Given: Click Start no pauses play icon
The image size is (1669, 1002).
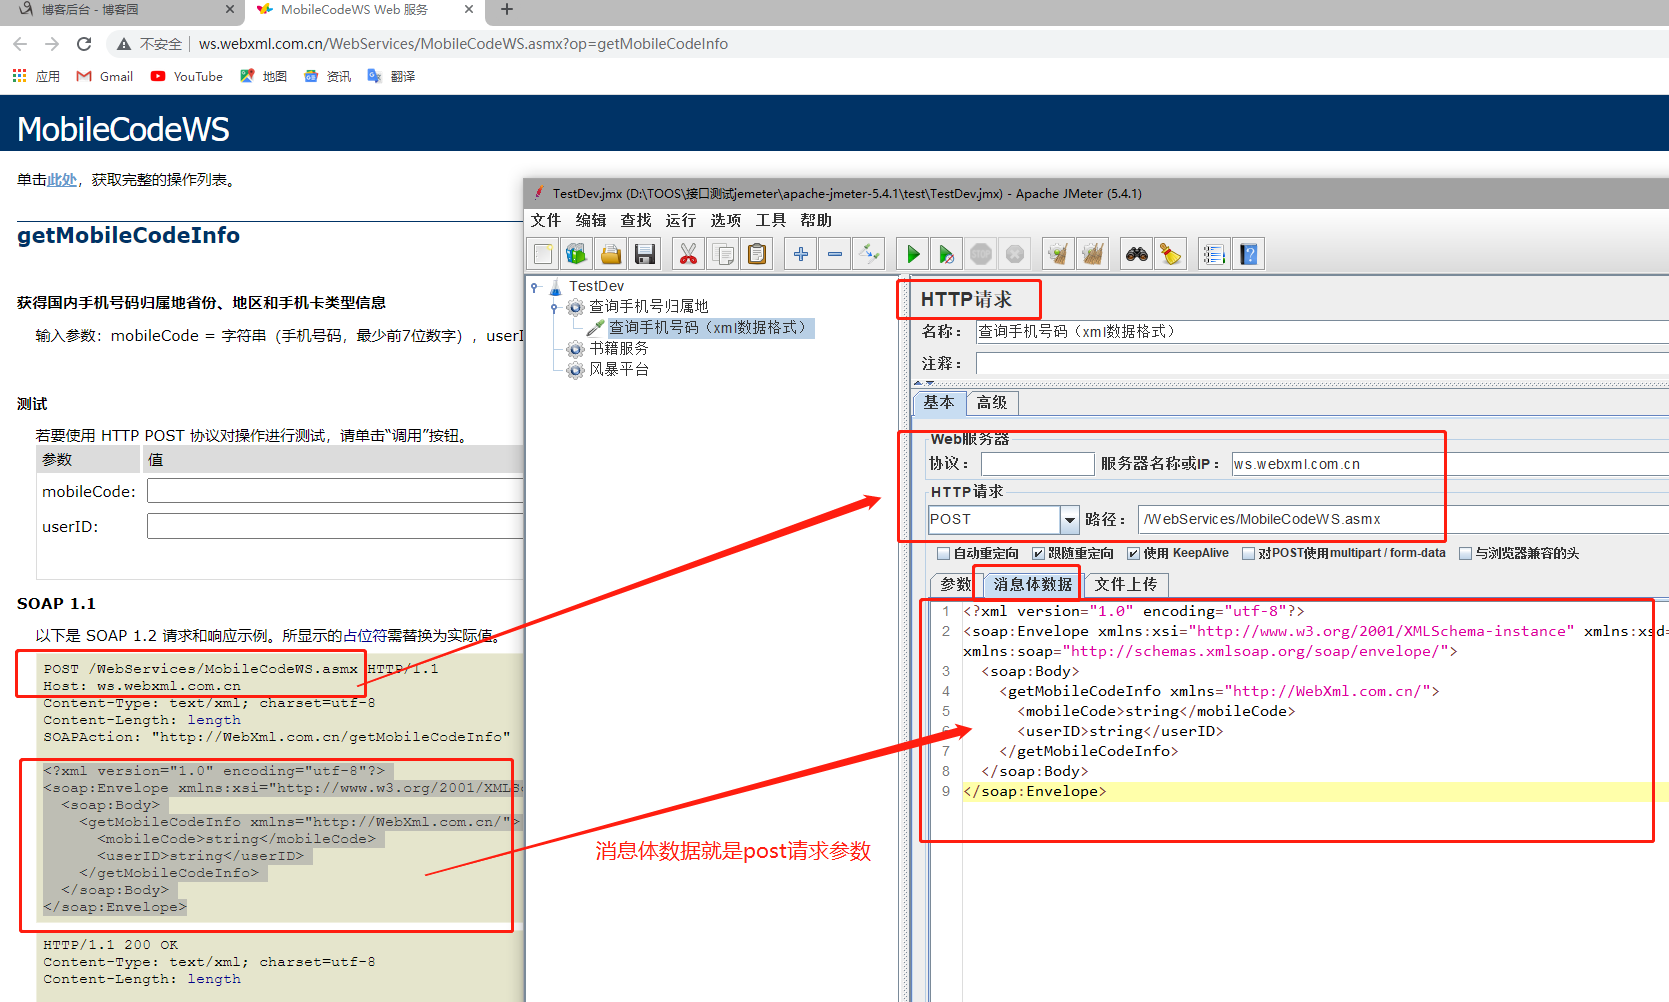Looking at the screenshot, I should [946, 254].
